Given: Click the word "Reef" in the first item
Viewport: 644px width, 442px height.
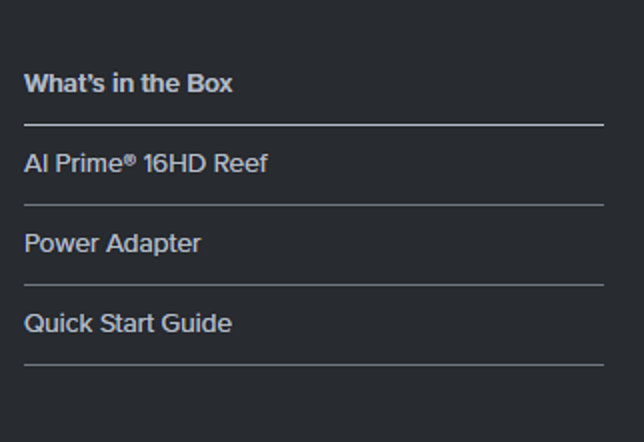Looking at the screenshot, I should click(241, 163).
